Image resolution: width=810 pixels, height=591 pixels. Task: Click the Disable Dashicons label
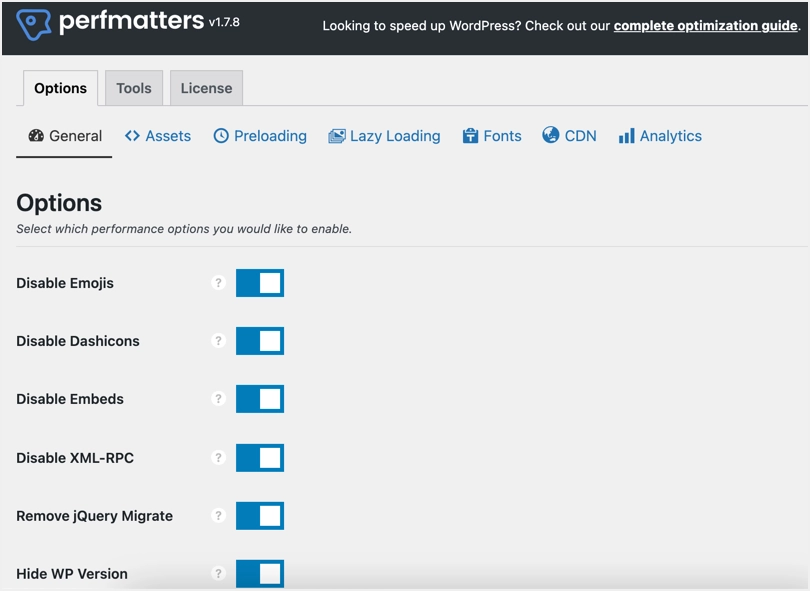tap(78, 341)
